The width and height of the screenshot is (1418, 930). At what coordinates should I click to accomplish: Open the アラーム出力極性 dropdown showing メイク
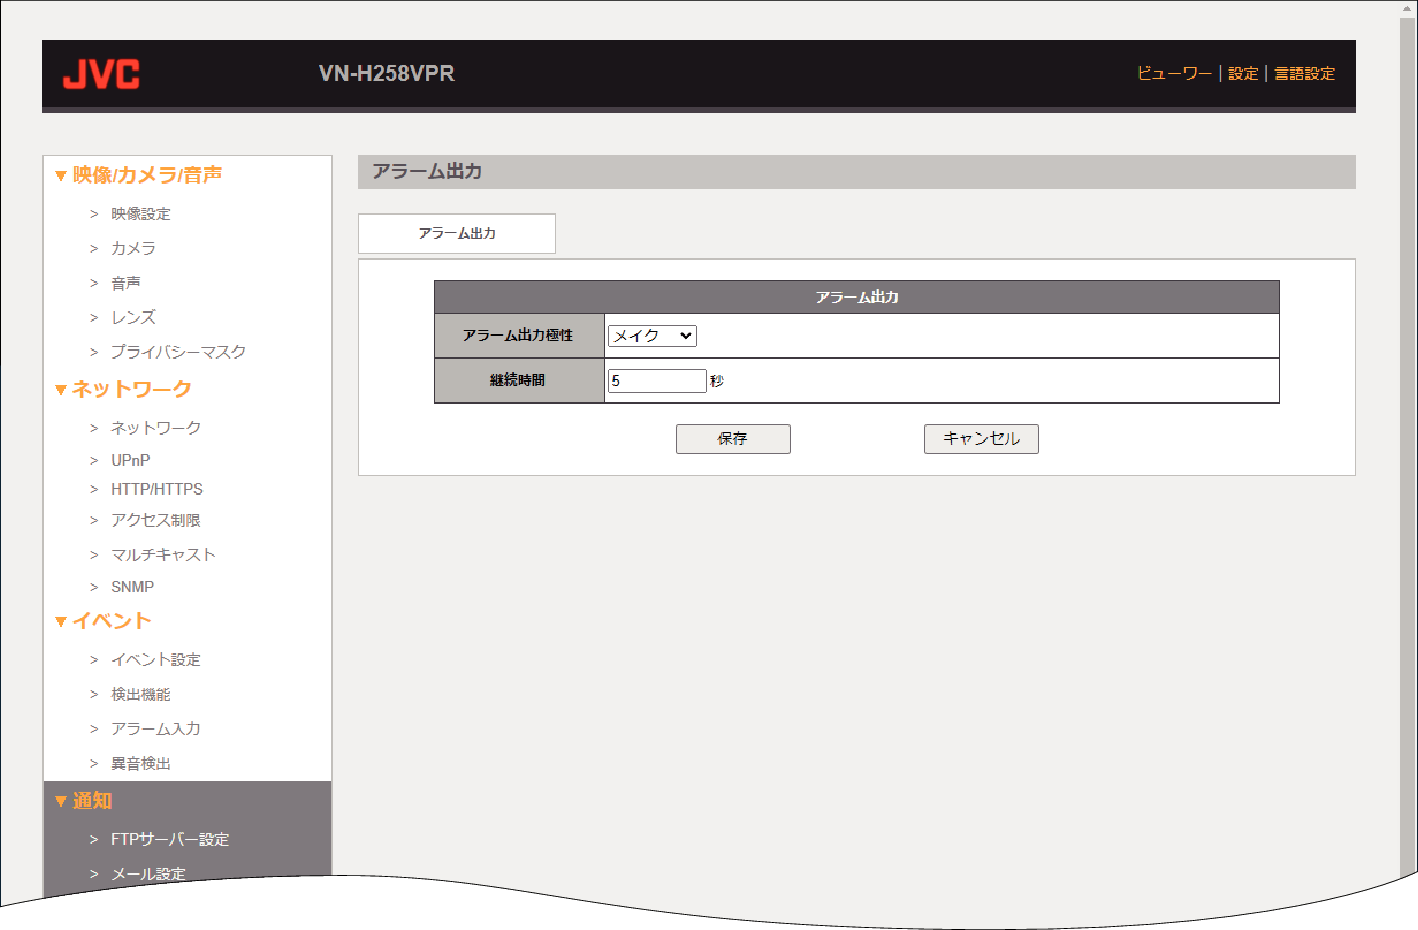click(x=652, y=336)
